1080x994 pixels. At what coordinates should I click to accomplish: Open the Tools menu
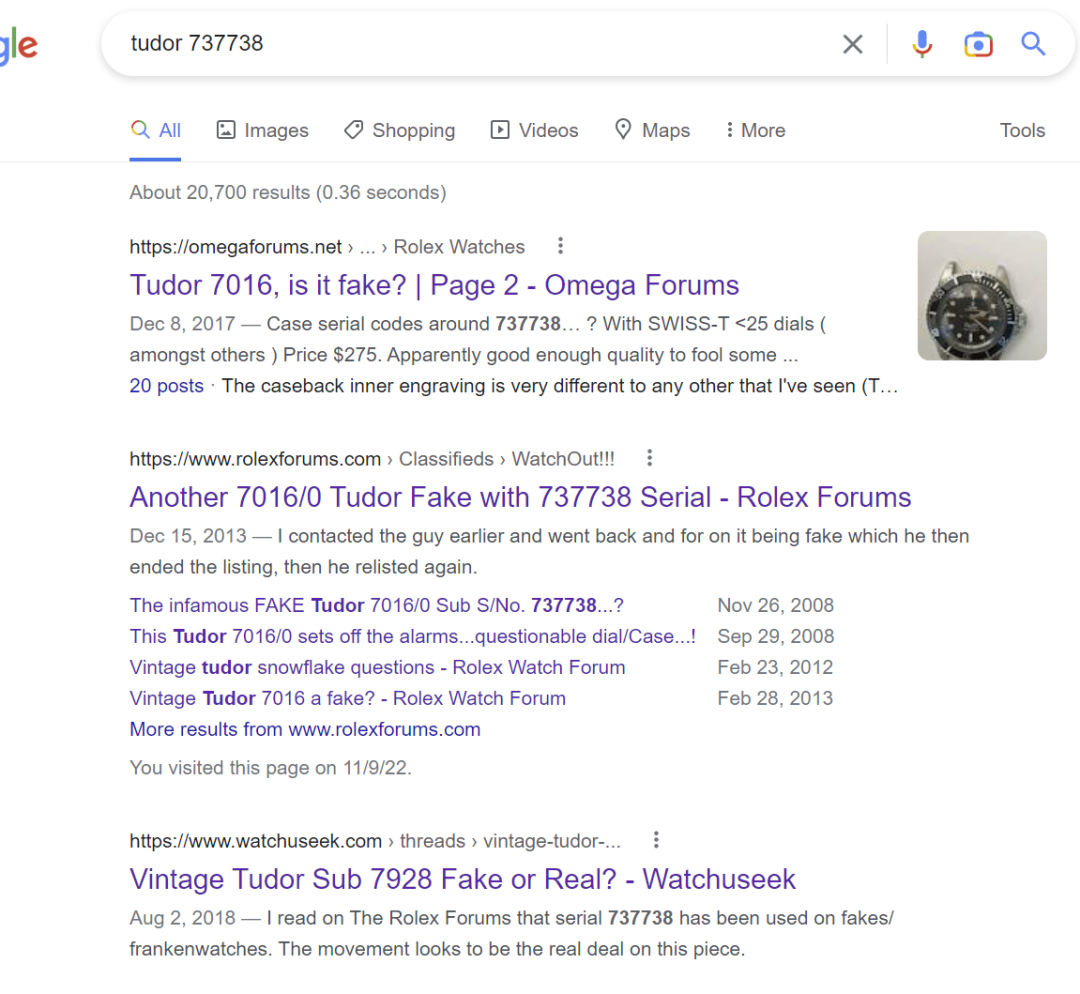[1022, 130]
